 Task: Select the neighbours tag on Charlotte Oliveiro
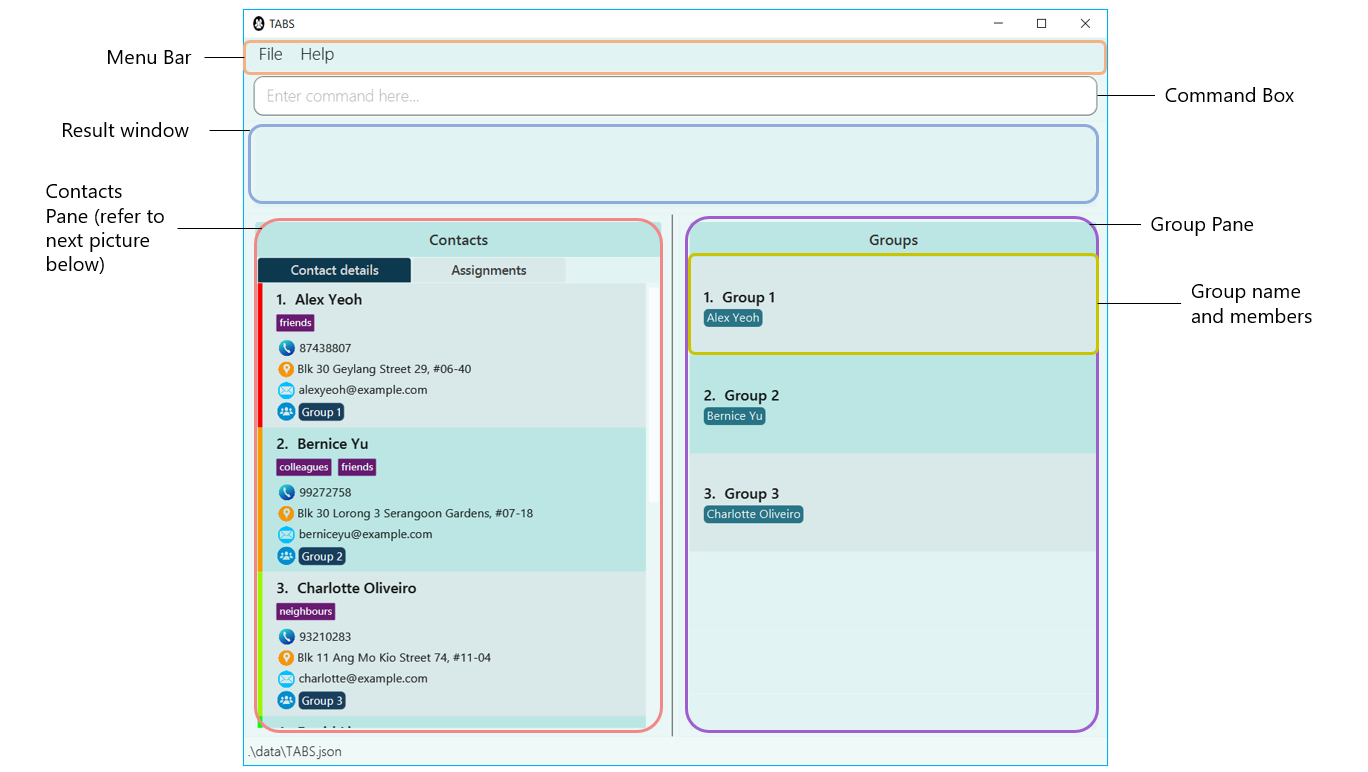305,611
